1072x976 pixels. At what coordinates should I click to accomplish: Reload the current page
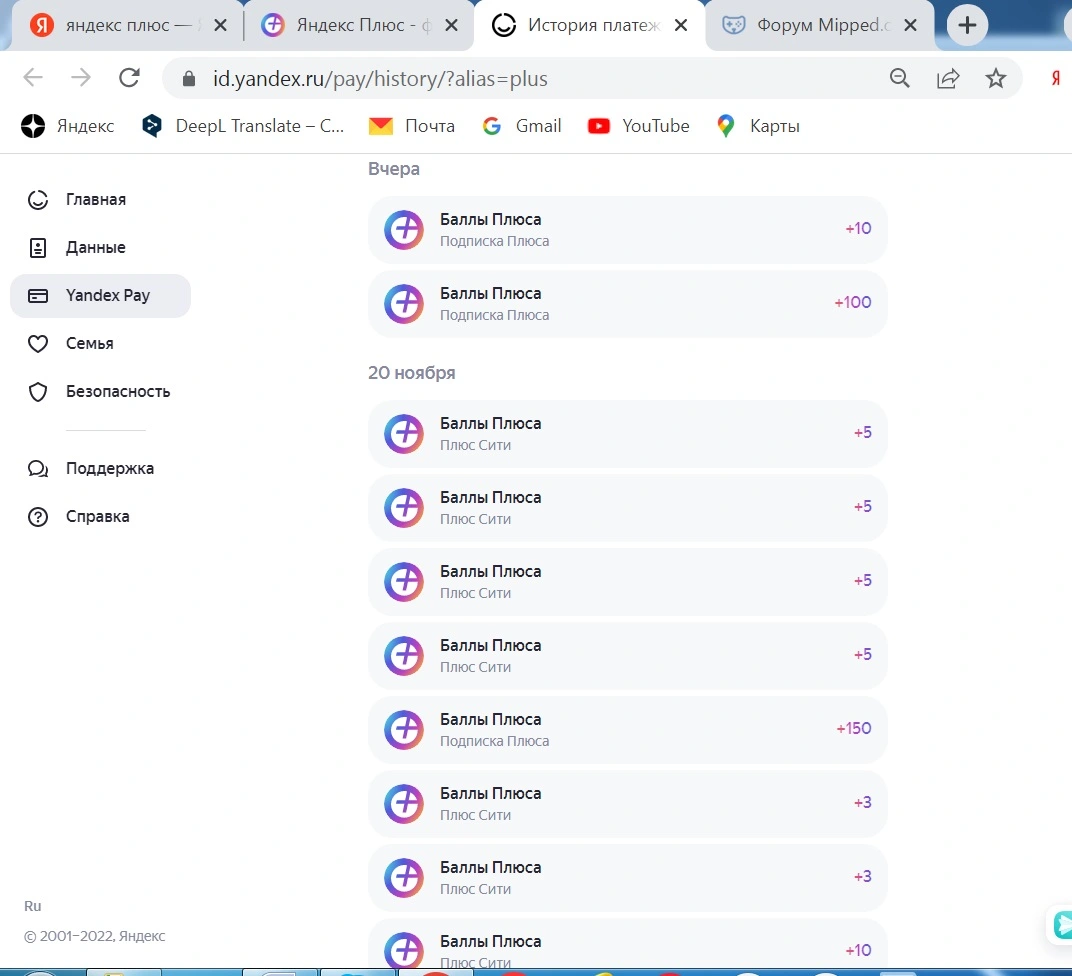(x=129, y=78)
